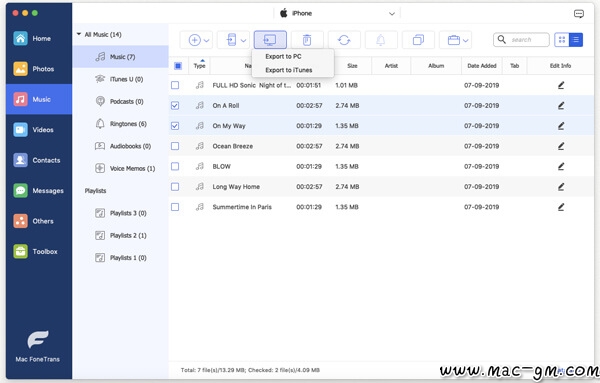Edit info for On A Roll

pyautogui.click(x=561, y=106)
